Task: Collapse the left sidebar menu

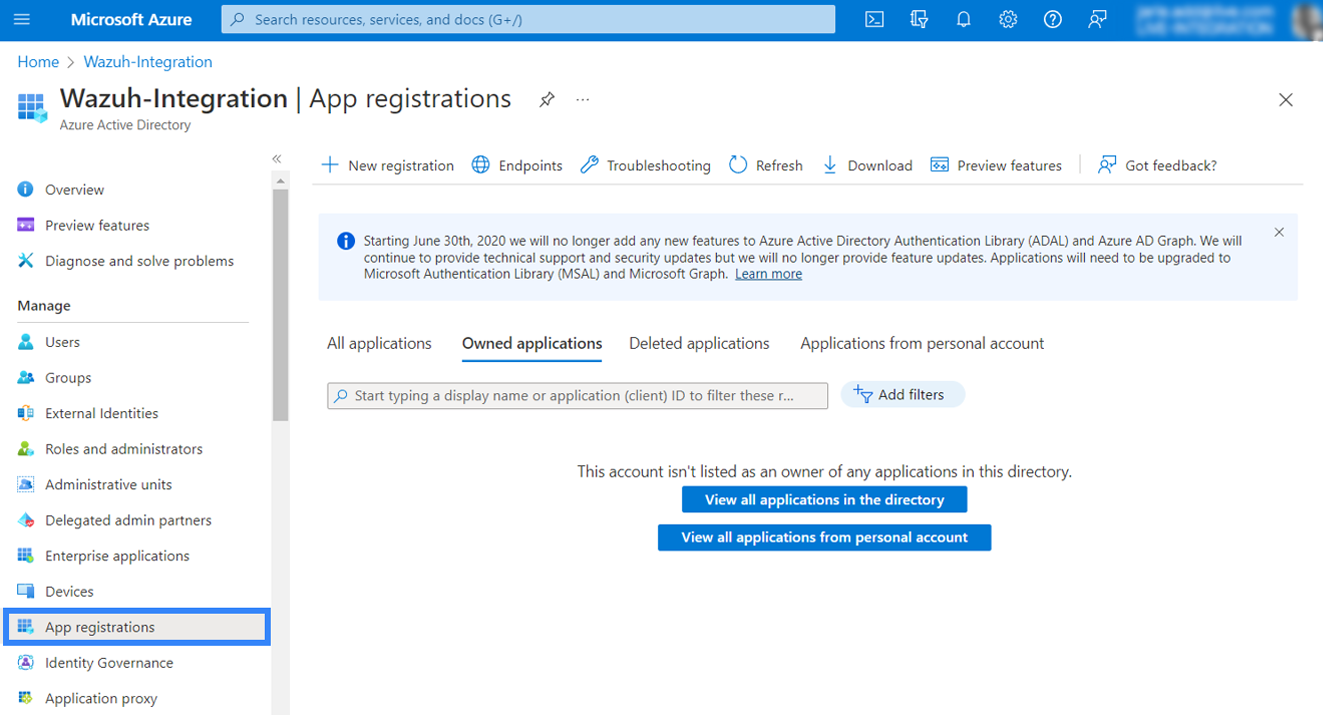Action: pyautogui.click(x=277, y=159)
